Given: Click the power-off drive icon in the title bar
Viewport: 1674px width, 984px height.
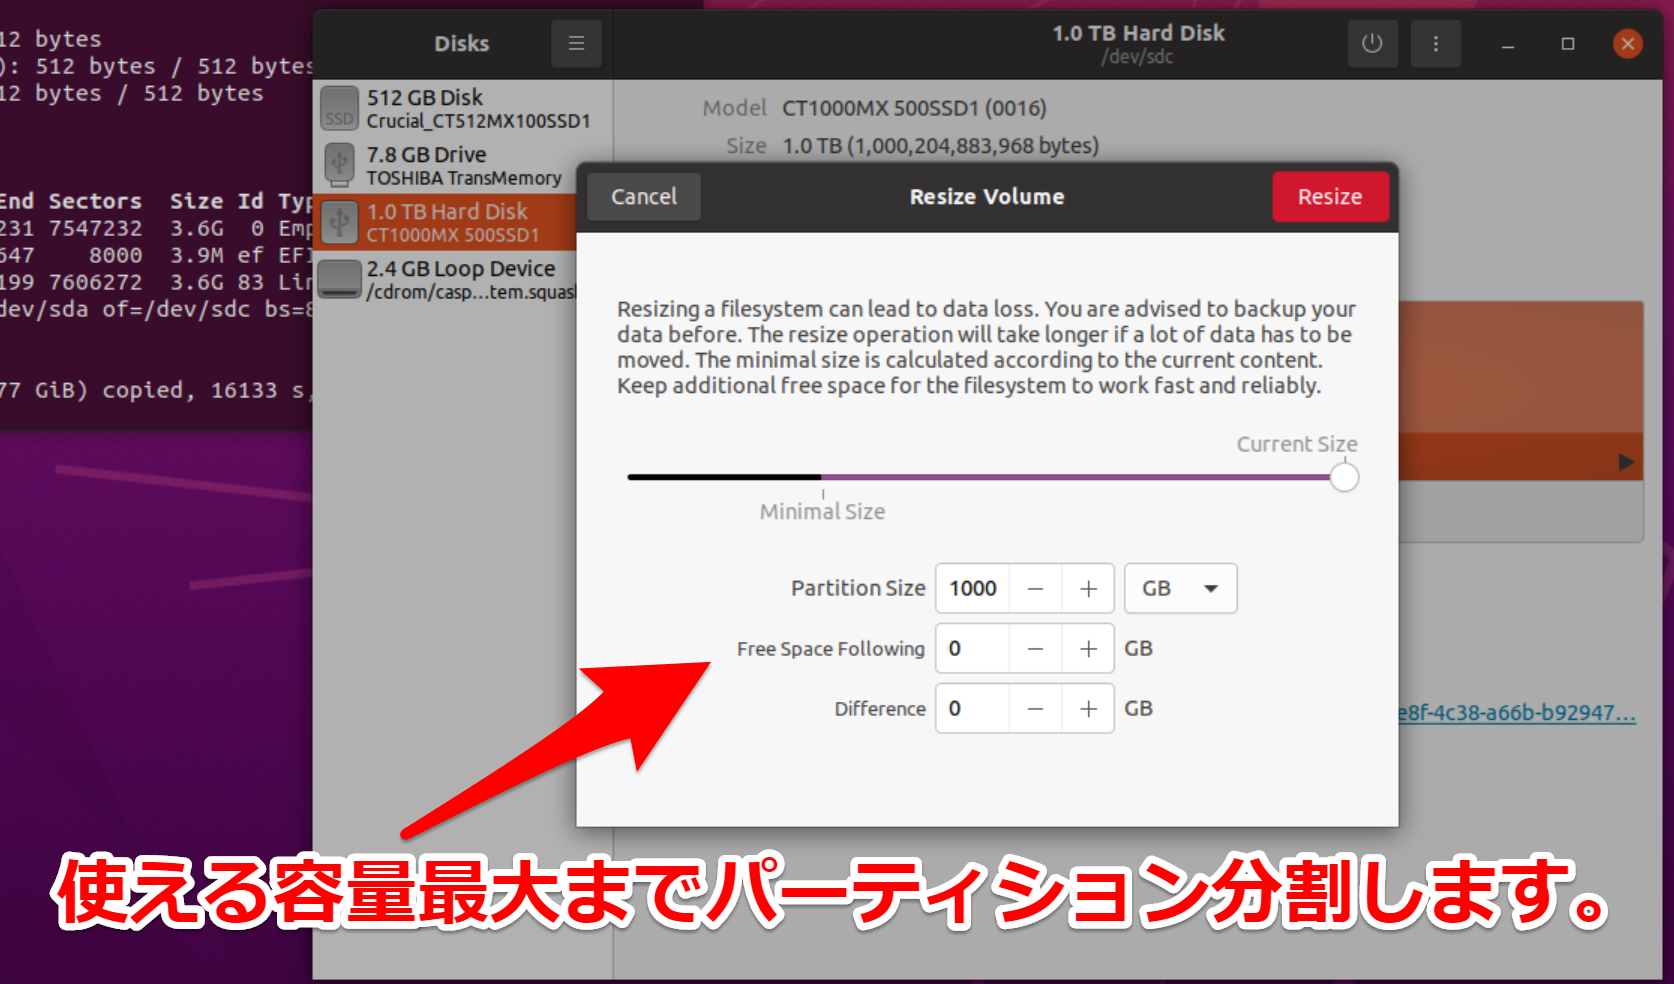Looking at the screenshot, I should coord(1372,43).
